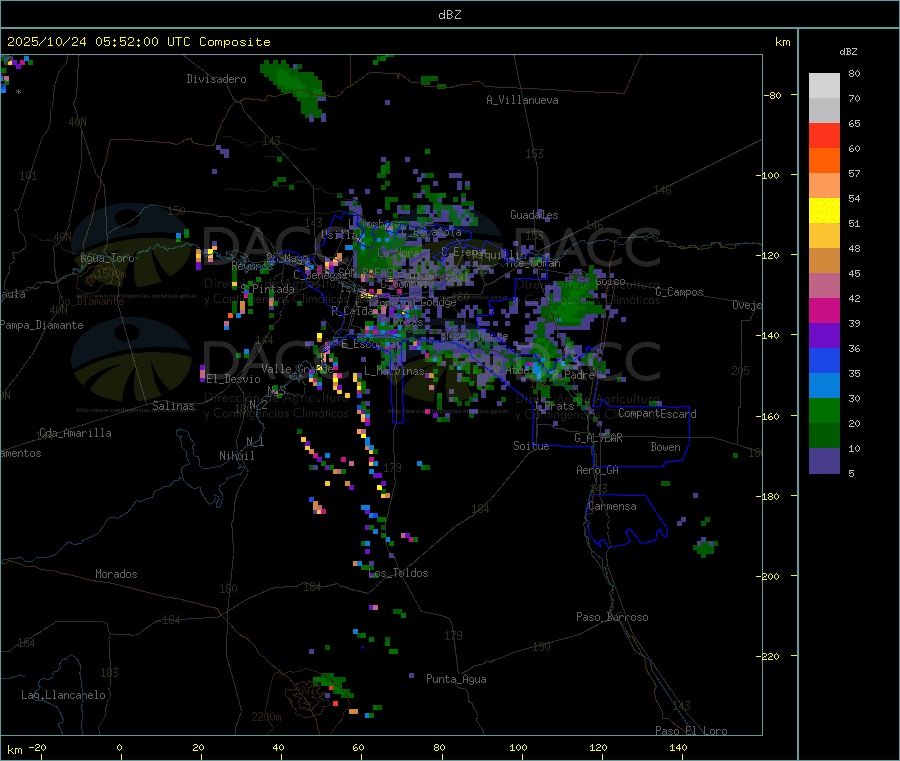Click the magenta 42-39 dBZ legend swatch
900x761 pixels.
pyautogui.click(x=824, y=310)
